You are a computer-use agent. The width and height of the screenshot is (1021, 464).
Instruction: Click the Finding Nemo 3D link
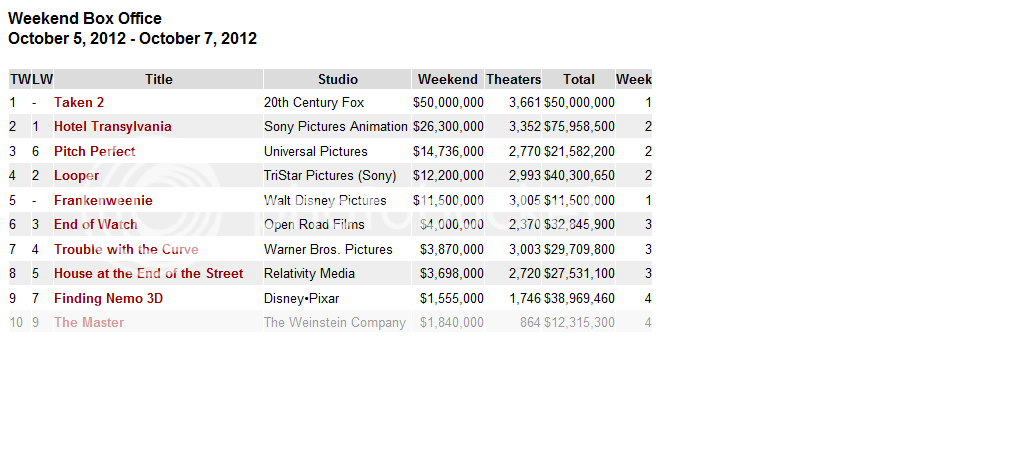[108, 298]
